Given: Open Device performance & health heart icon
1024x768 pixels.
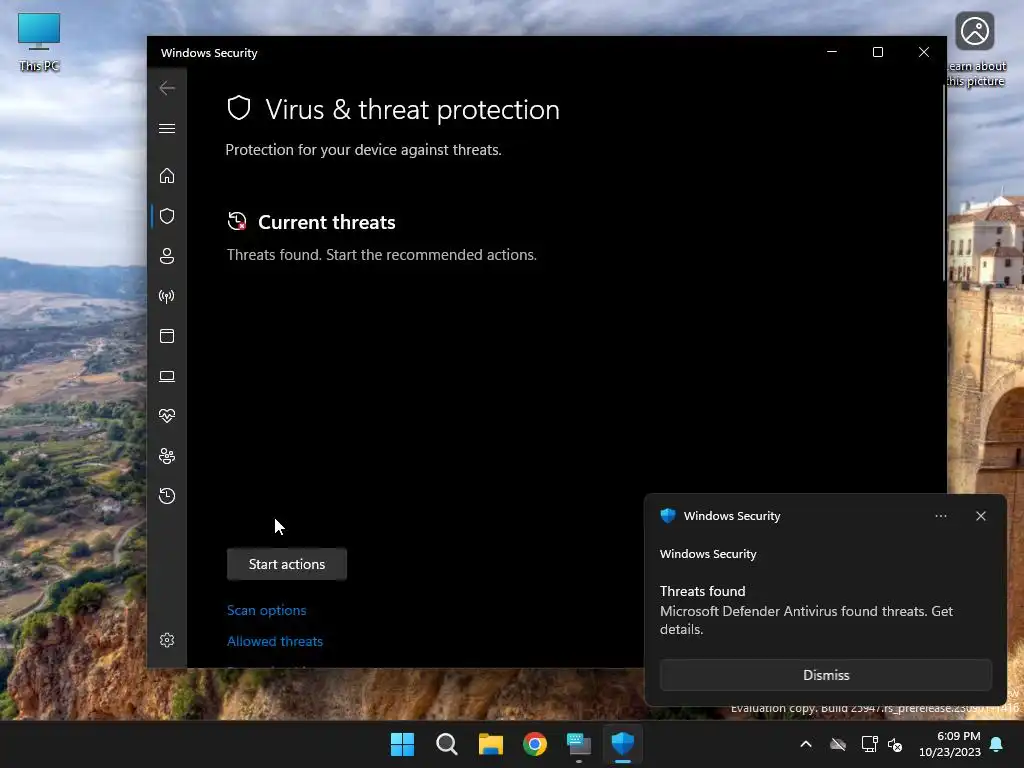Looking at the screenshot, I should [x=167, y=416].
